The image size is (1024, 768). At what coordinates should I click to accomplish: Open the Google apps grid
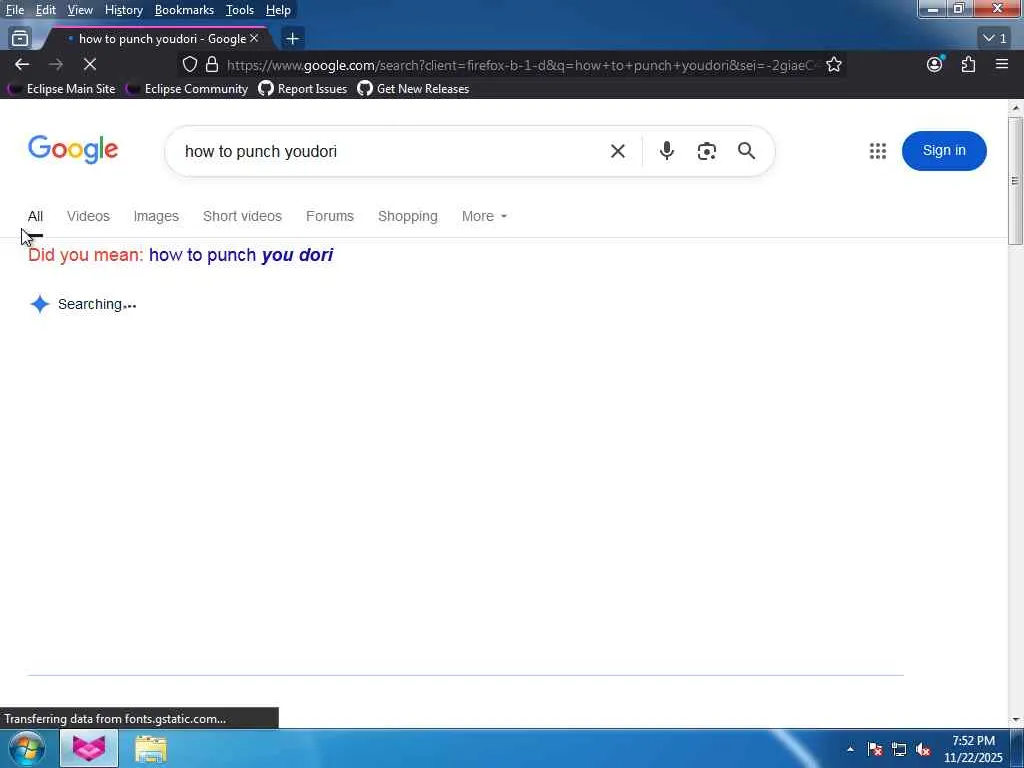pyautogui.click(x=878, y=151)
